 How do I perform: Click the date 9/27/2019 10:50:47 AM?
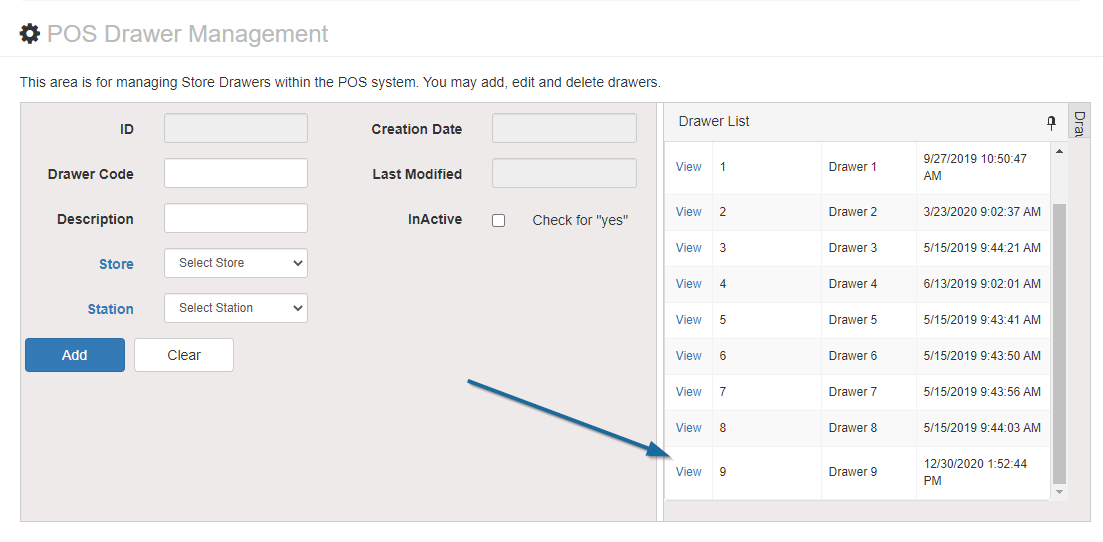coord(974,168)
